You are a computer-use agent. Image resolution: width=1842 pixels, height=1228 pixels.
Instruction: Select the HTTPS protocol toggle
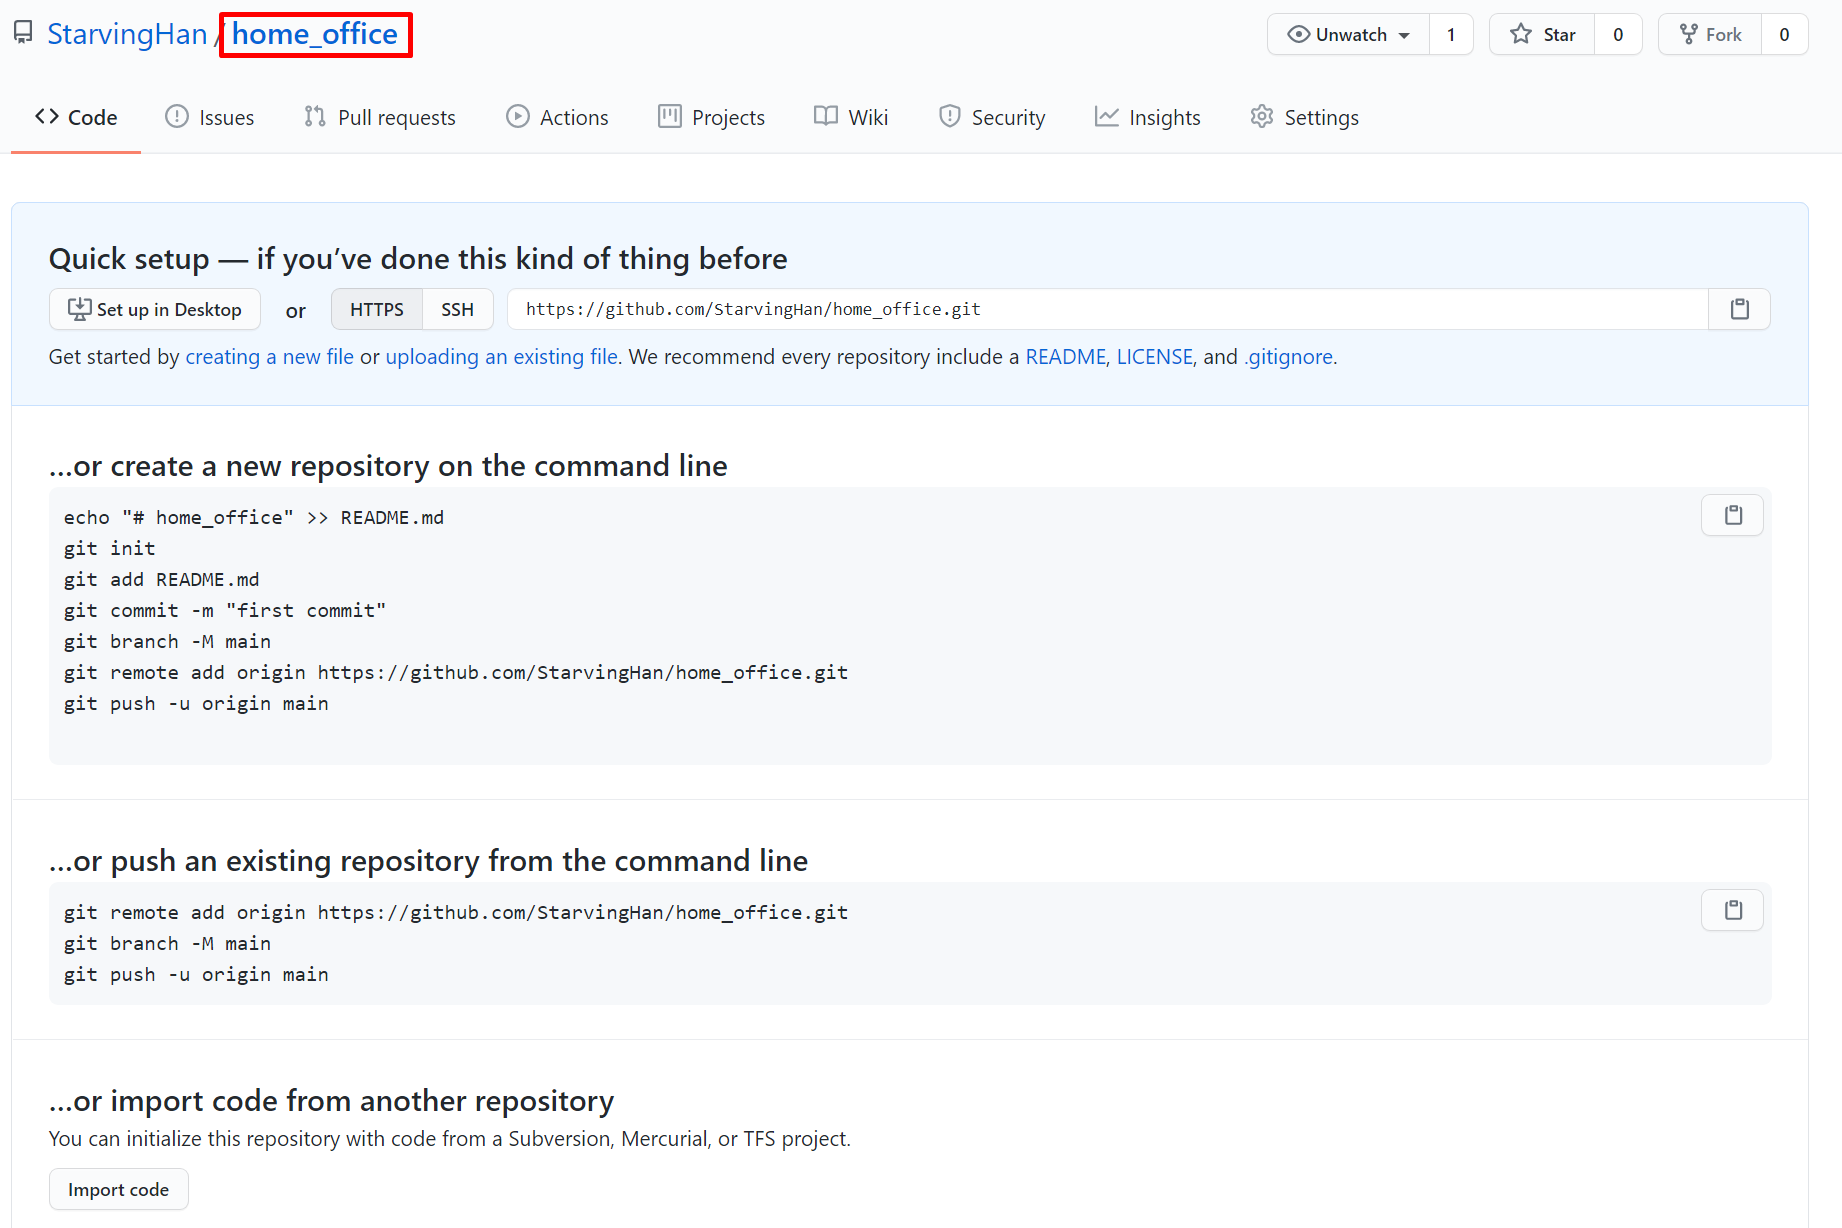point(377,309)
